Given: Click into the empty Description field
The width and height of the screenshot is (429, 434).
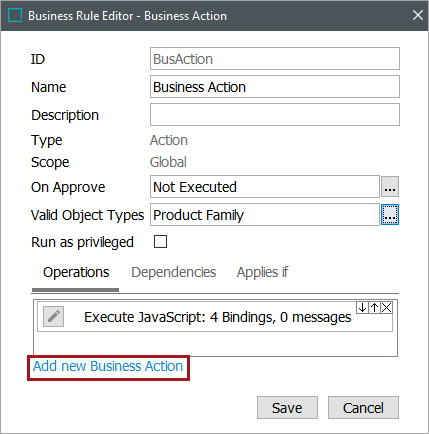Looking at the screenshot, I should (x=275, y=115).
